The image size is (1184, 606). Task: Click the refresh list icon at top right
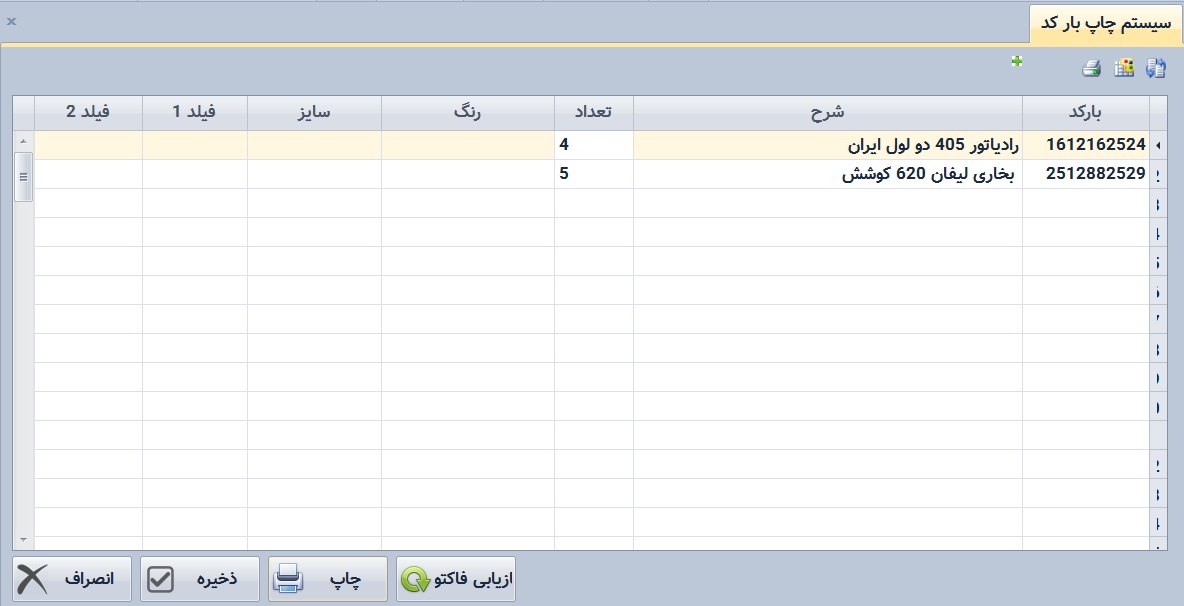pyautogui.click(x=1157, y=68)
